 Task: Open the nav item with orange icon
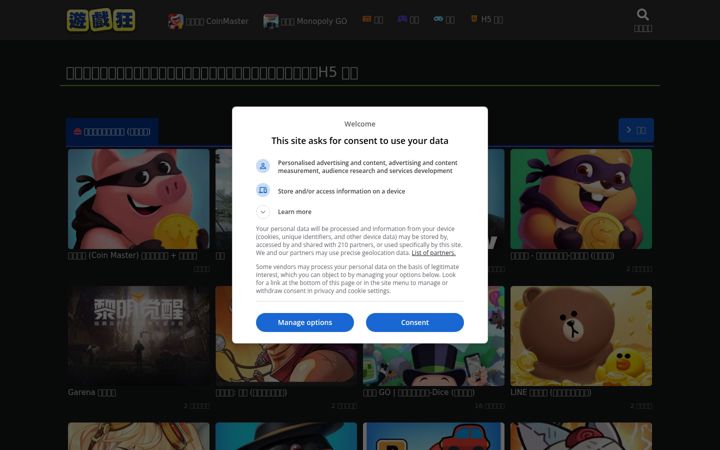tap(373, 19)
